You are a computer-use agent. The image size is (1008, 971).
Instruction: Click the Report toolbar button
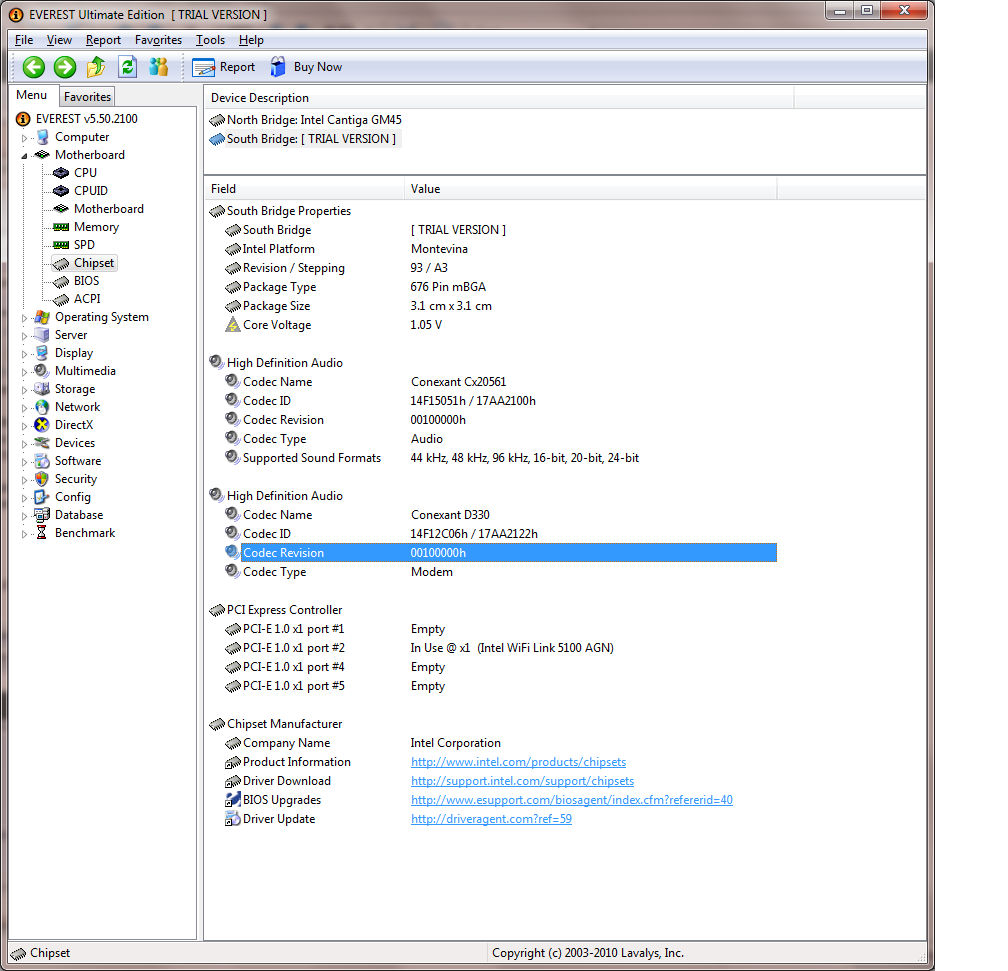coord(224,67)
